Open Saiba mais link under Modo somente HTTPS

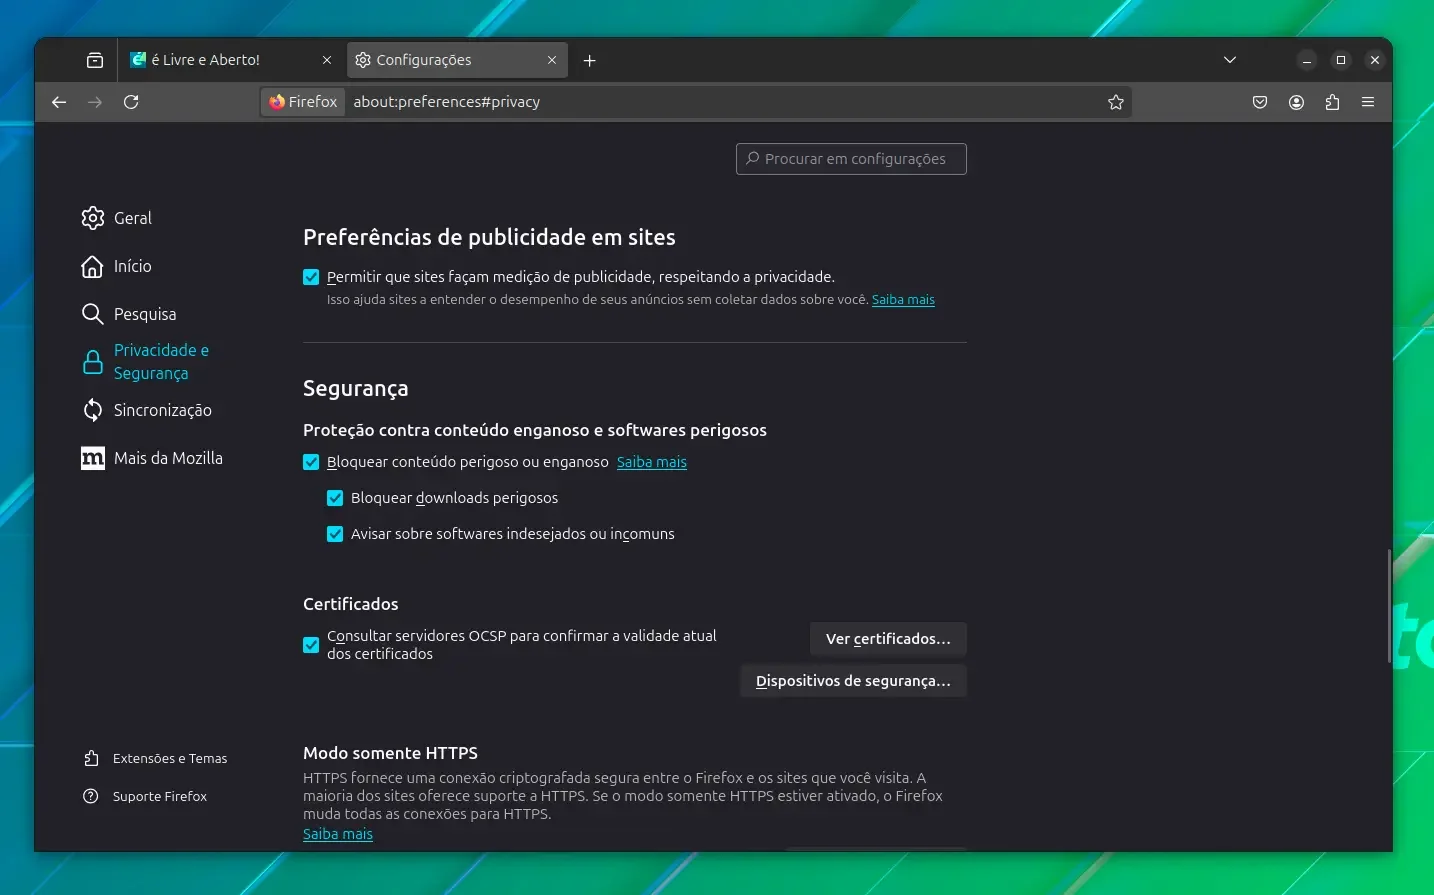(x=338, y=834)
